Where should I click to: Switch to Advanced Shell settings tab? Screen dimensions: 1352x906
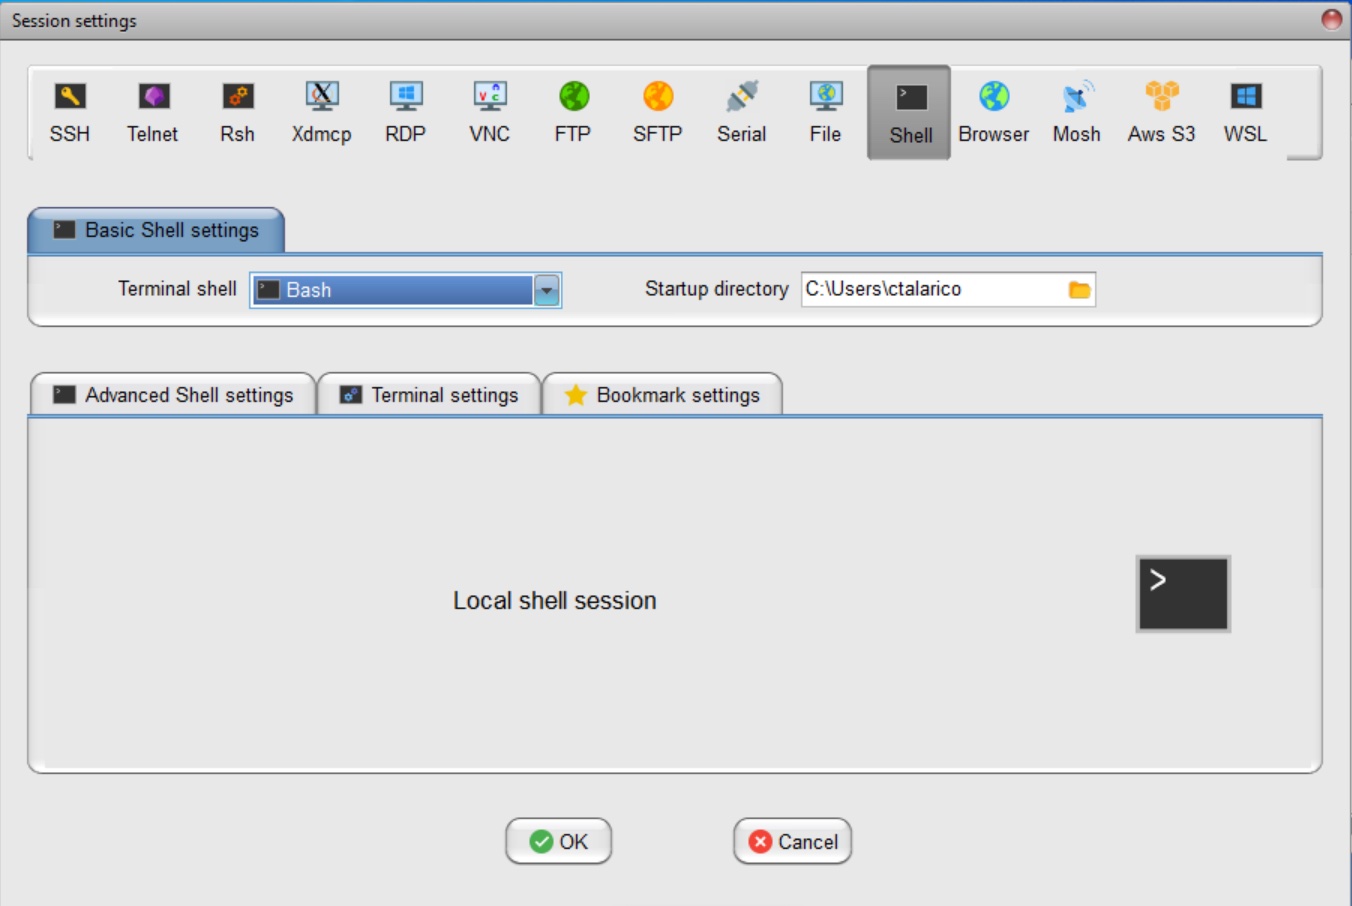[173, 395]
